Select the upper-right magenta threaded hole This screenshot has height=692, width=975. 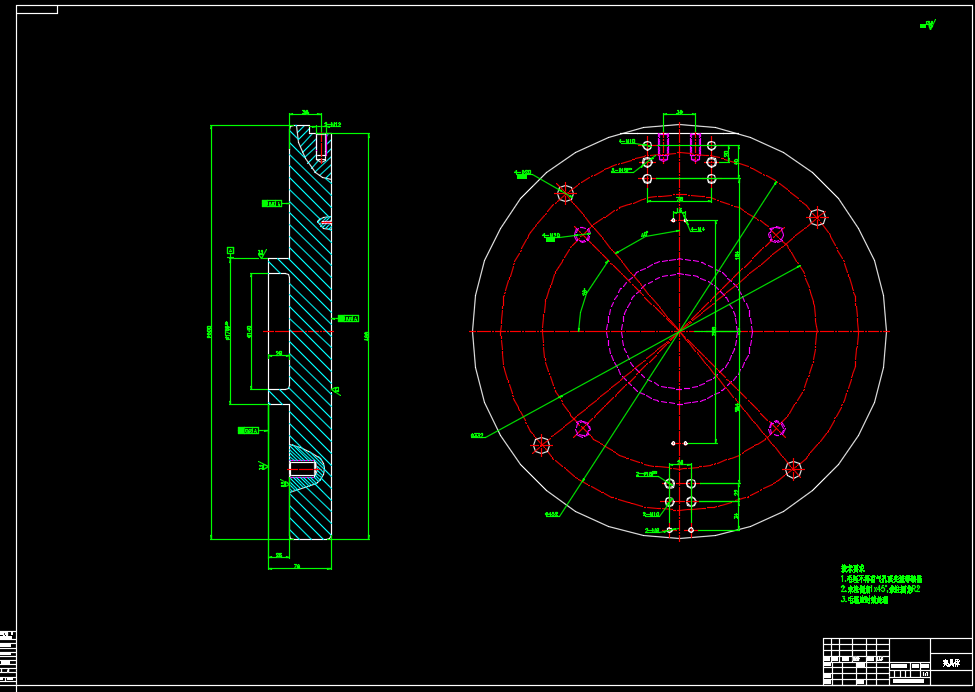pyautogui.click(x=776, y=234)
